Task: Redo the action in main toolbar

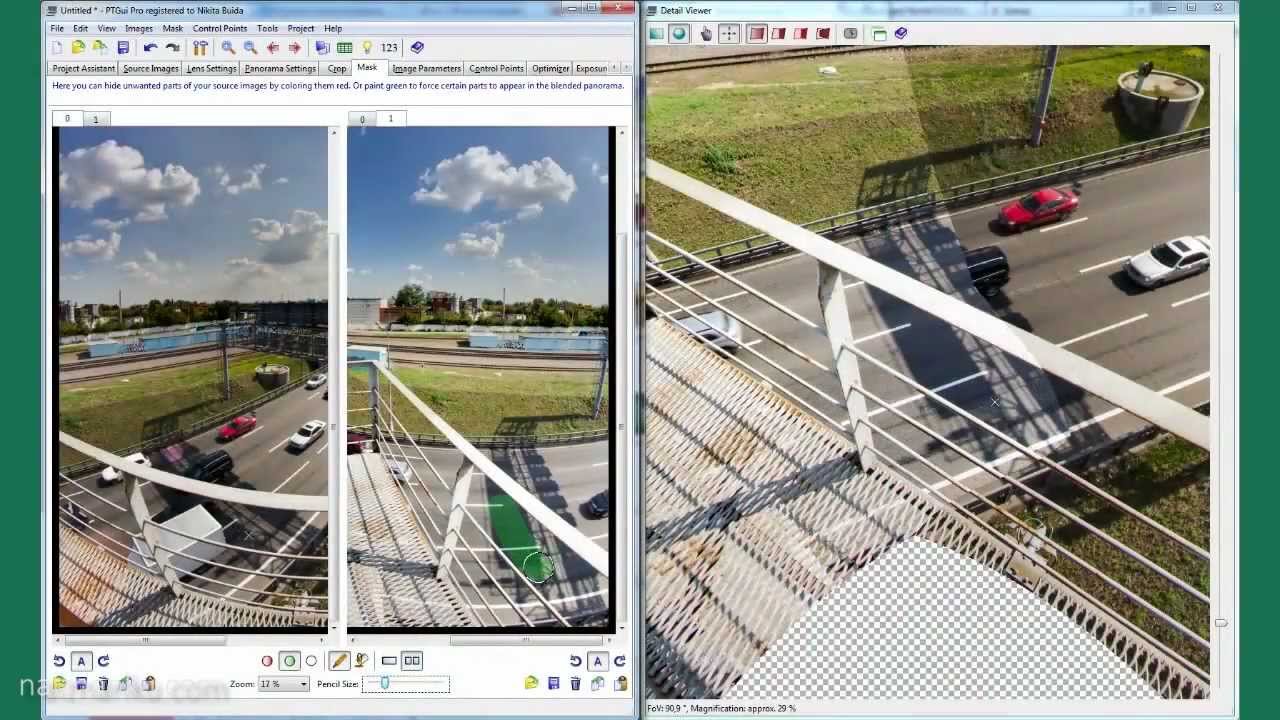Action: (172, 48)
